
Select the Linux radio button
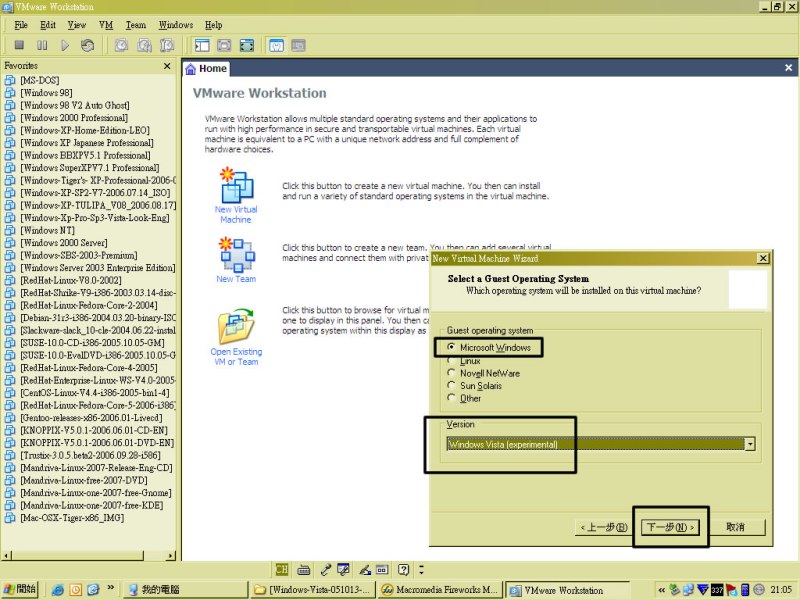point(451,360)
